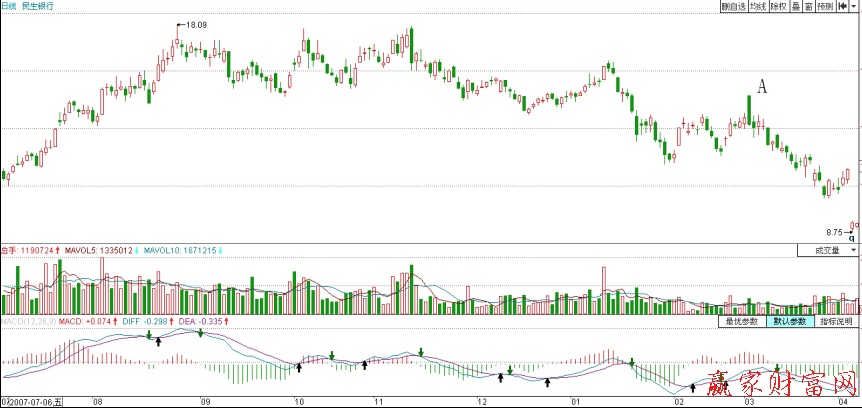Click the 8.75 low price marker
The height and width of the screenshot is (408, 862).
pyautogui.click(x=835, y=231)
